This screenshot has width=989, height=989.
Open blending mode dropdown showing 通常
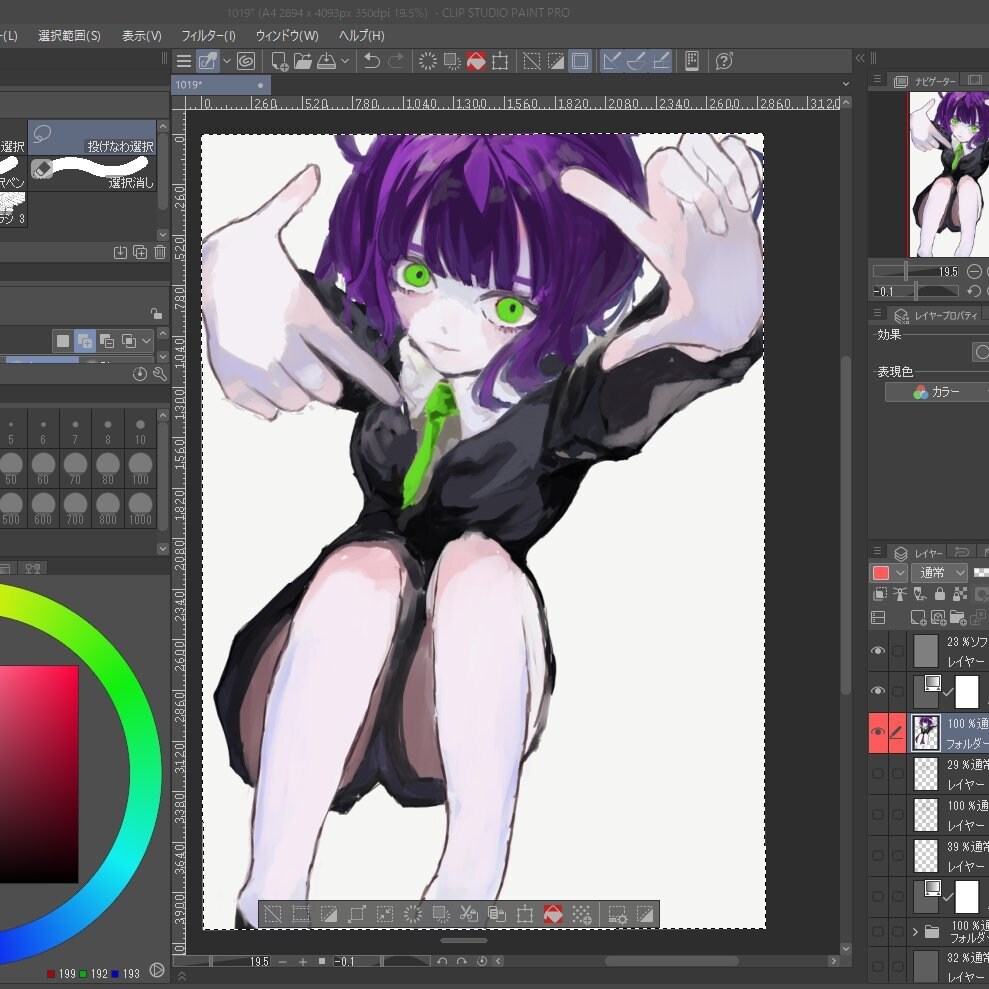click(x=940, y=573)
